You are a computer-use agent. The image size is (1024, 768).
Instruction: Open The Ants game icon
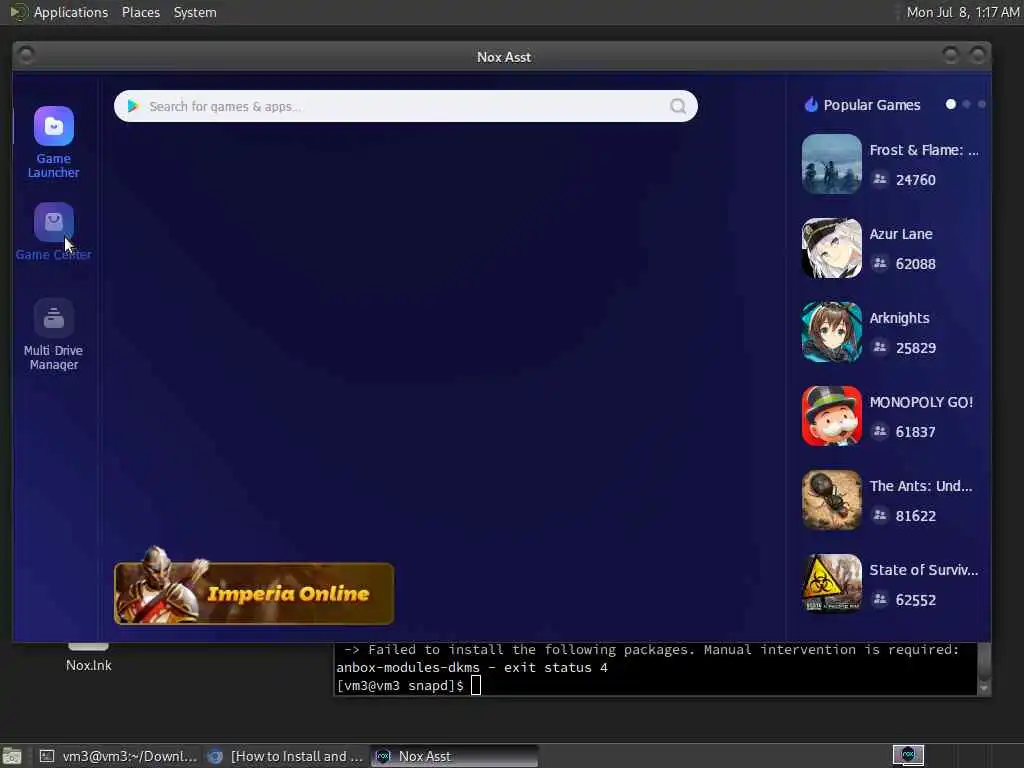(831, 500)
